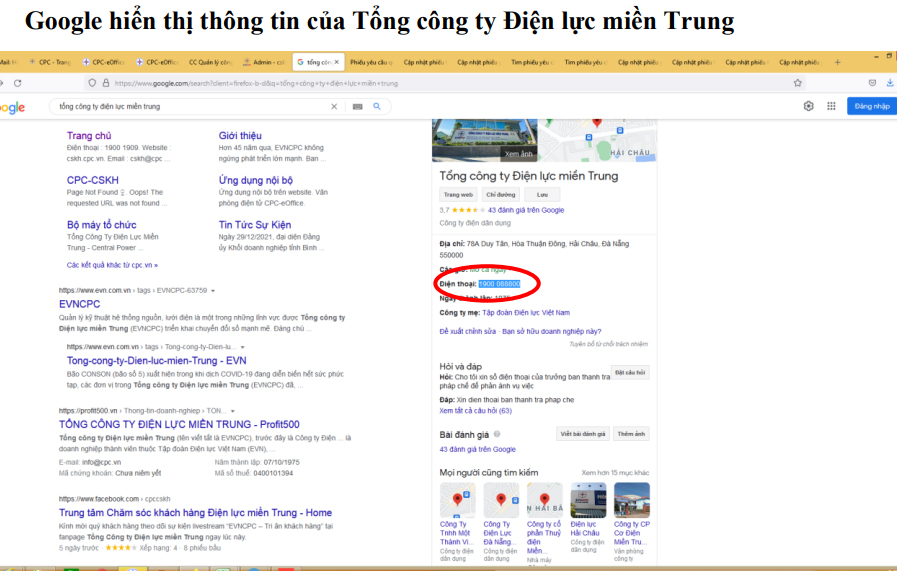Click the Firefox URL address bar
The width and height of the screenshot is (897, 571).
[x=446, y=83]
